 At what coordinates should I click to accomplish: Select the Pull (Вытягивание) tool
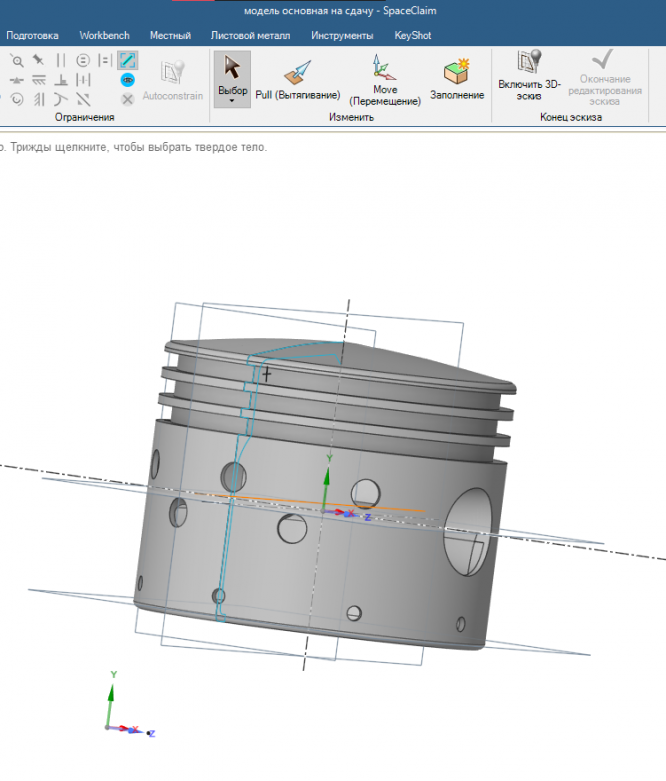click(297, 80)
